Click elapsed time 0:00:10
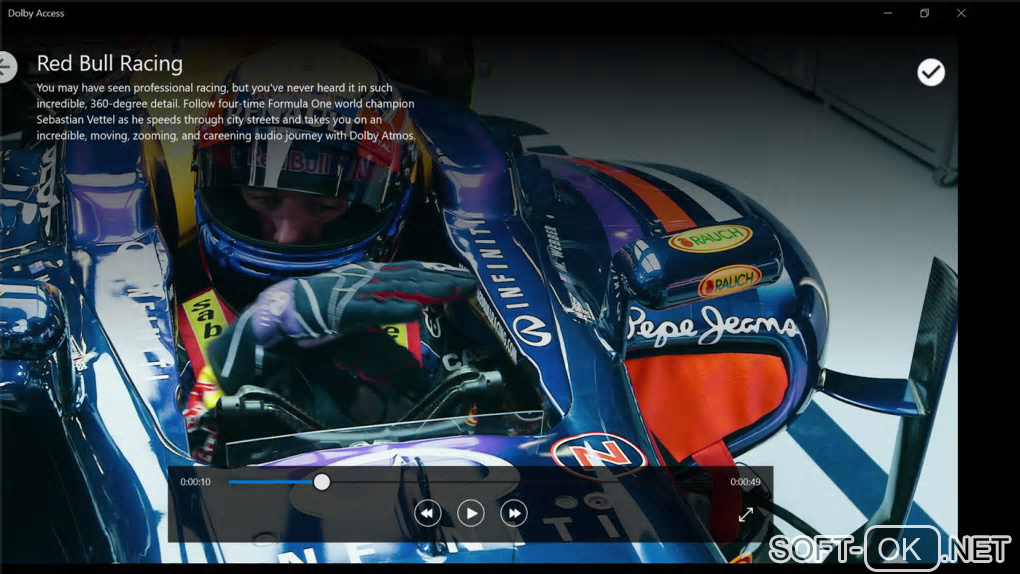1020x574 pixels. point(195,482)
